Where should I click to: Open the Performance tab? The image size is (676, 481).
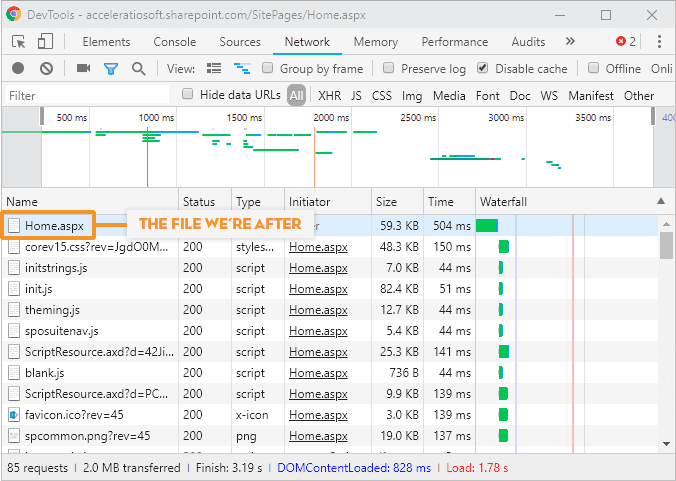(454, 42)
